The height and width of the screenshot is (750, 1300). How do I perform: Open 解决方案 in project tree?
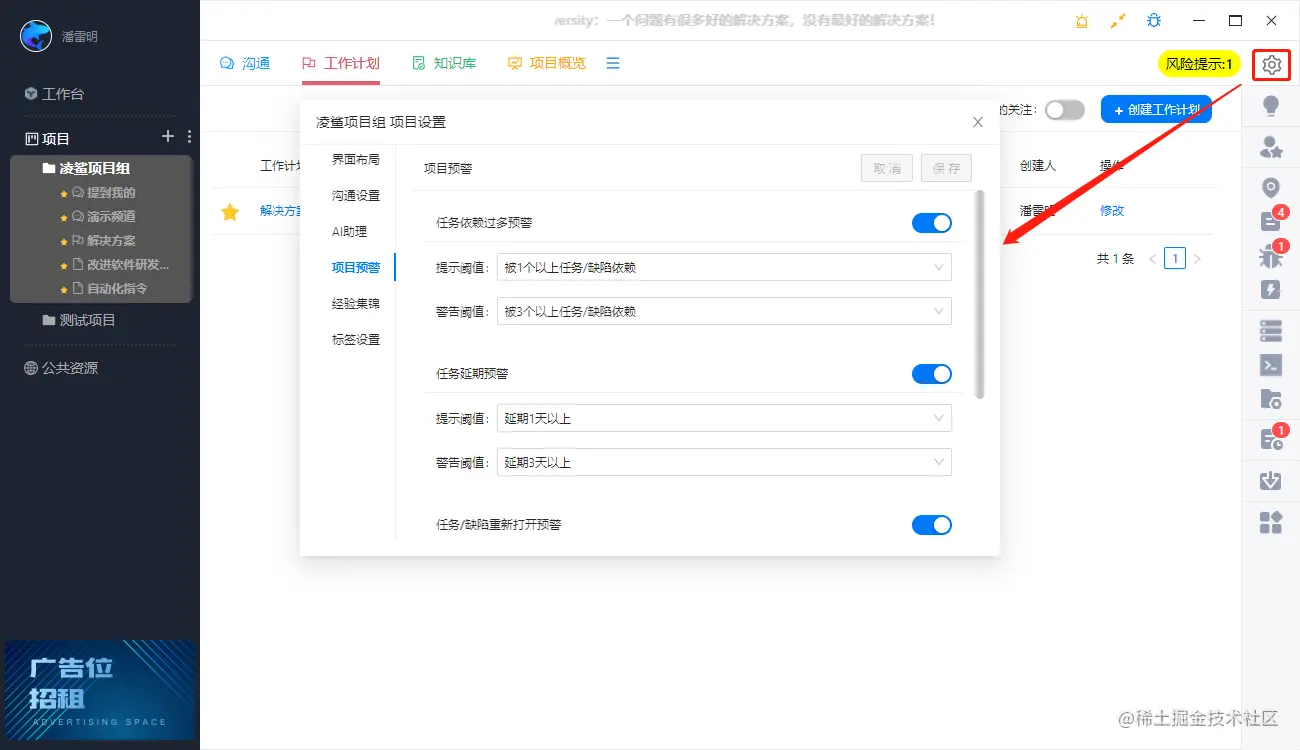(x=103, y=240)
